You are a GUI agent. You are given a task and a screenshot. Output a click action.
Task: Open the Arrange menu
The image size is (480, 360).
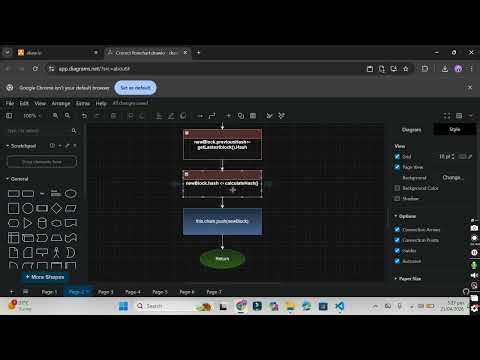pyautogui.click(x=61, y=103)
